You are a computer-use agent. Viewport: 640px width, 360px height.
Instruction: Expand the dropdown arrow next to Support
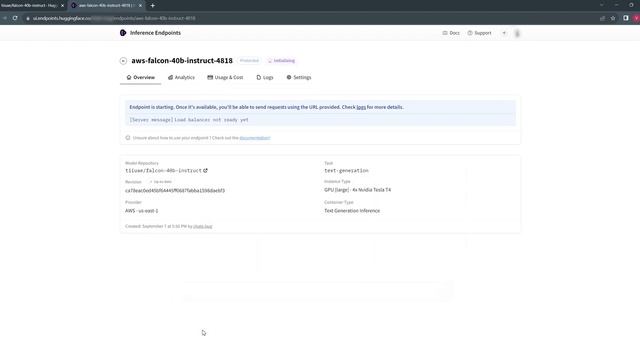[504, 33]
